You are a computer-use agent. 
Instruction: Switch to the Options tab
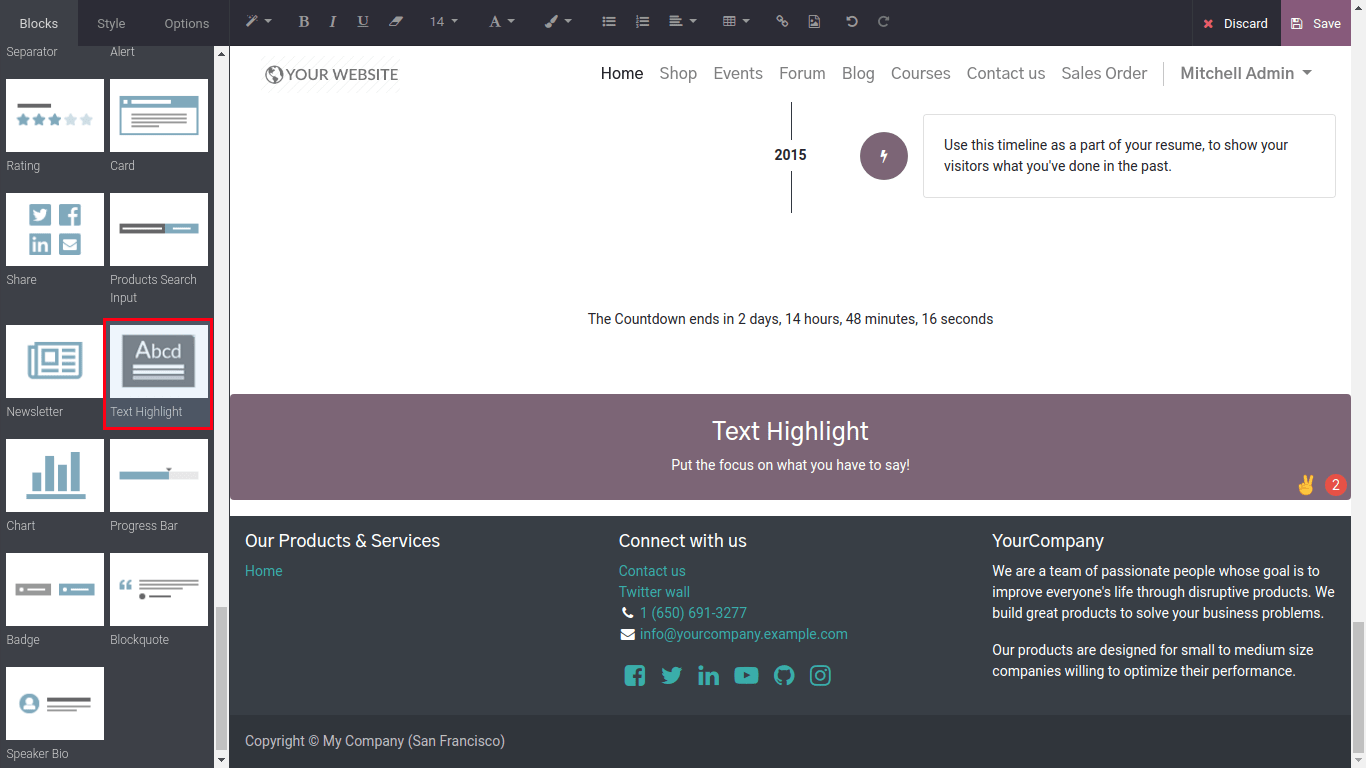(x=187, y=23)
